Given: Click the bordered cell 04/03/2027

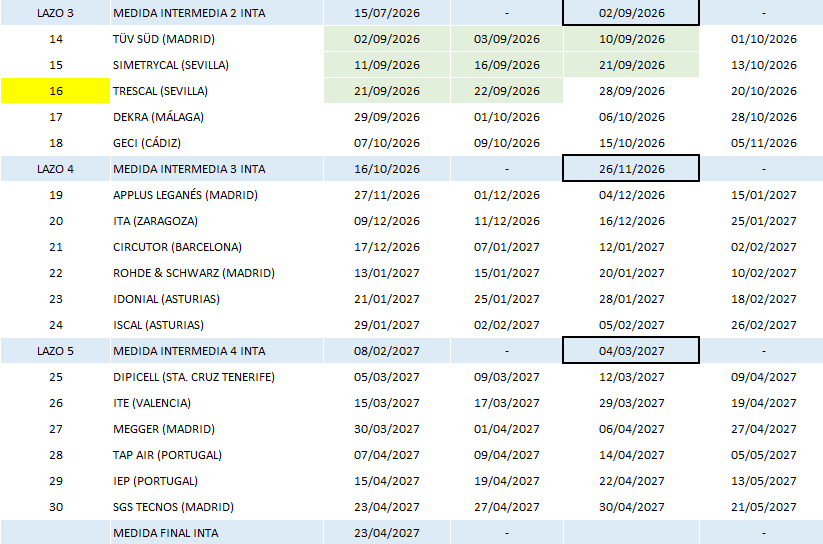Looking at the screenshot, I should pos(631,351).
